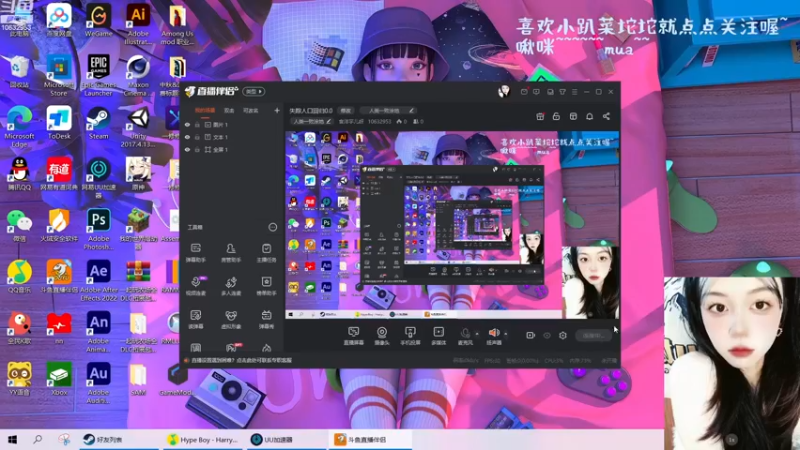Open Windows taskbar search
Viewport: 800px width, 450px height.
coord(37,439)
